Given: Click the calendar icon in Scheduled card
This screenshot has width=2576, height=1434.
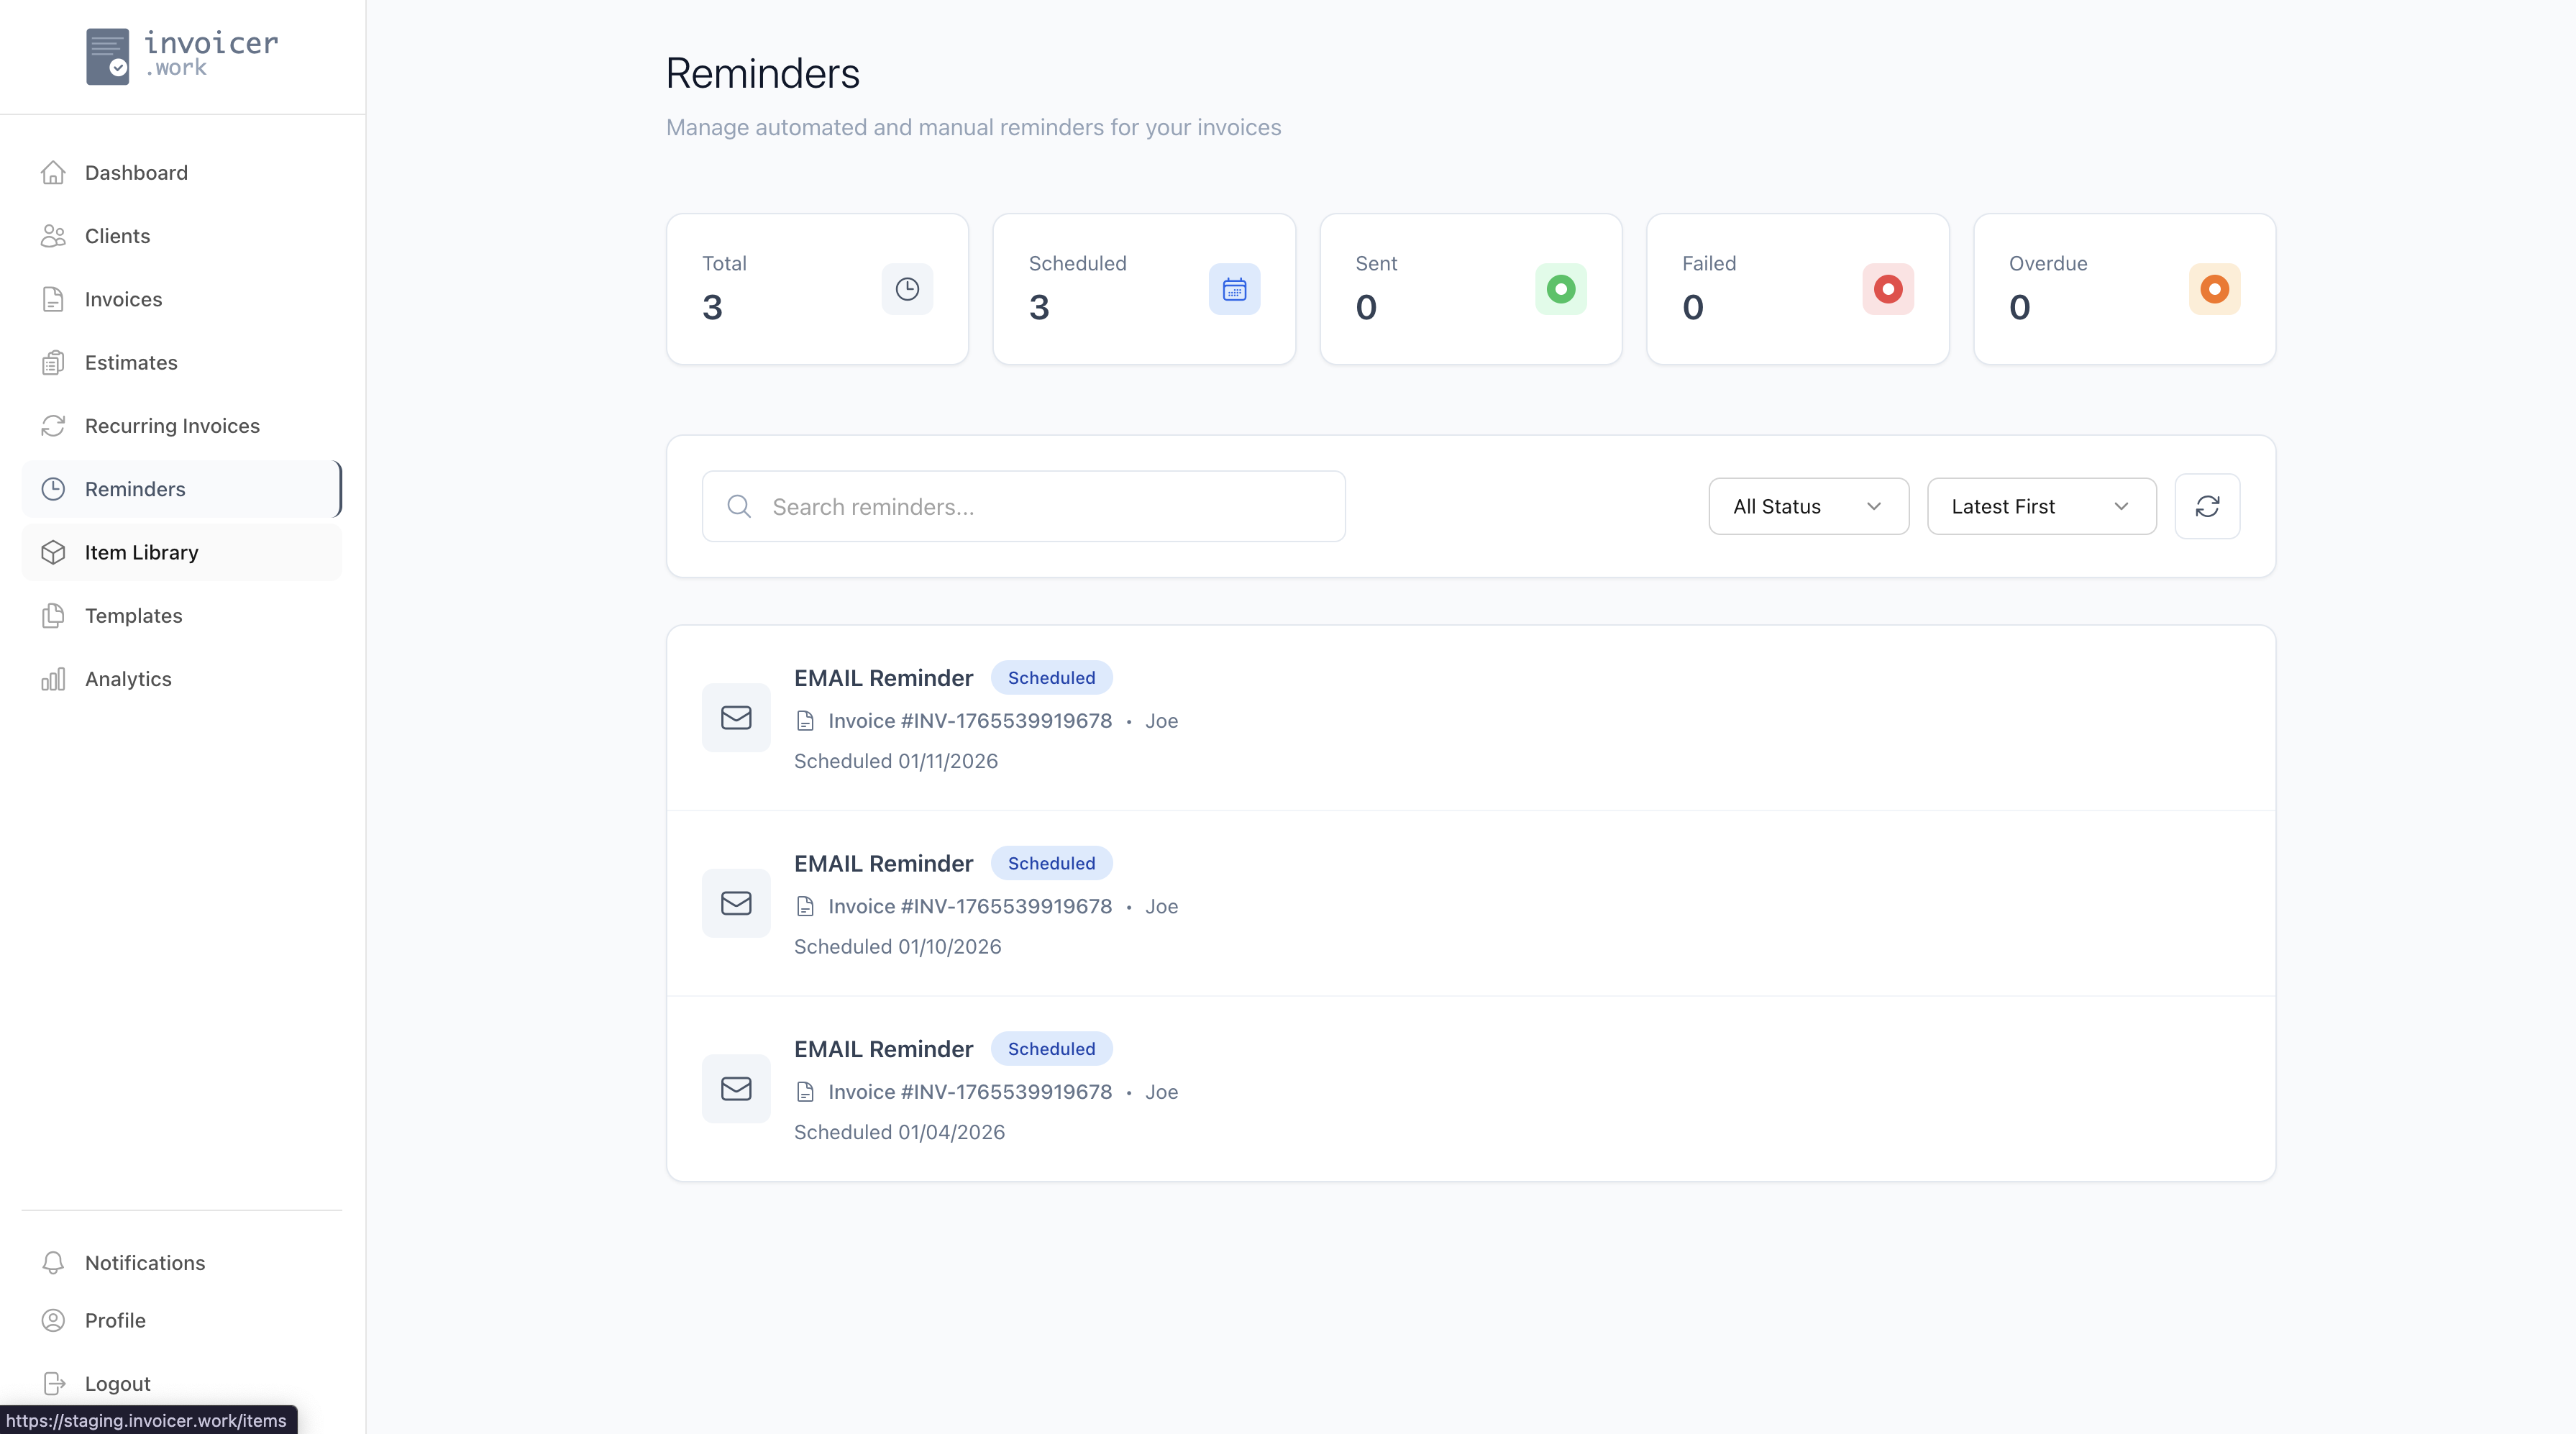Looking at the screenshot, I should [x=1234, y=289].
